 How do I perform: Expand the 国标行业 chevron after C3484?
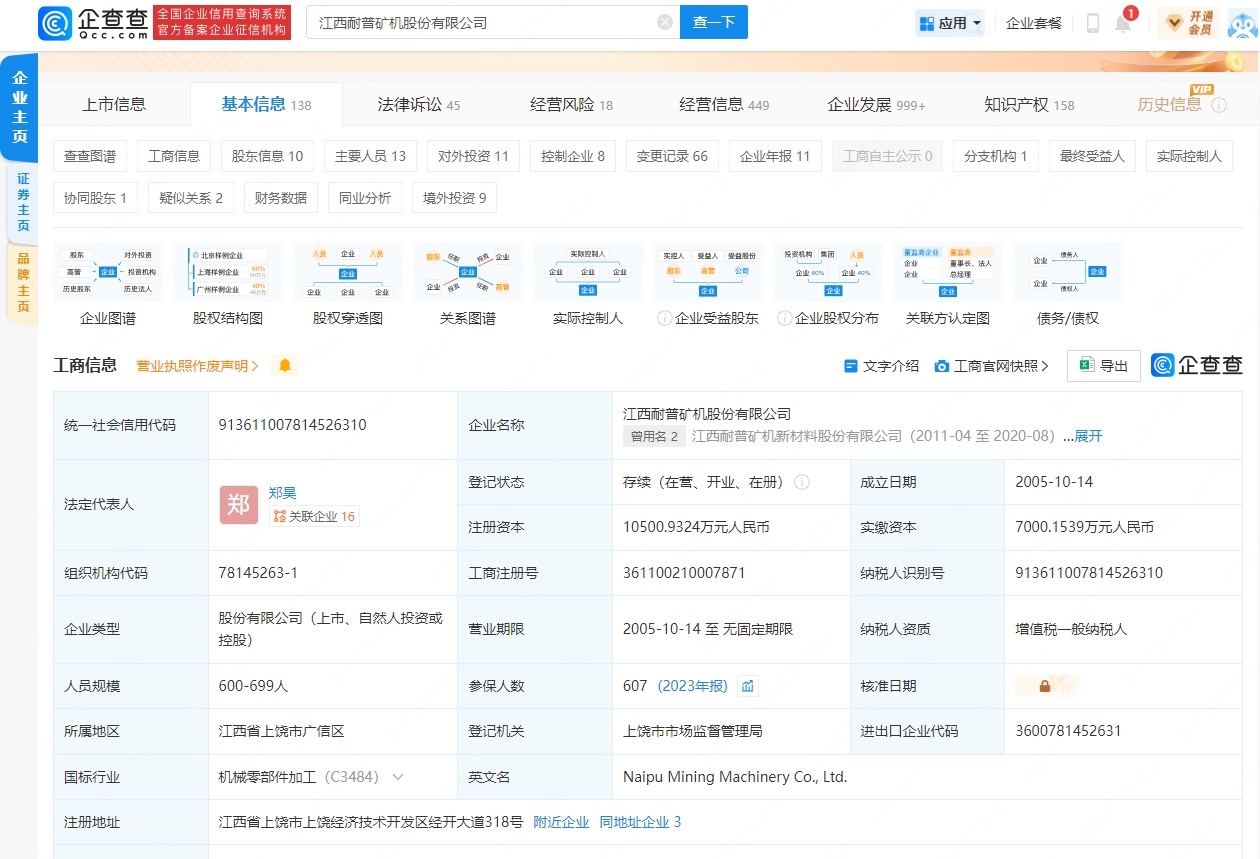[398, 777]
